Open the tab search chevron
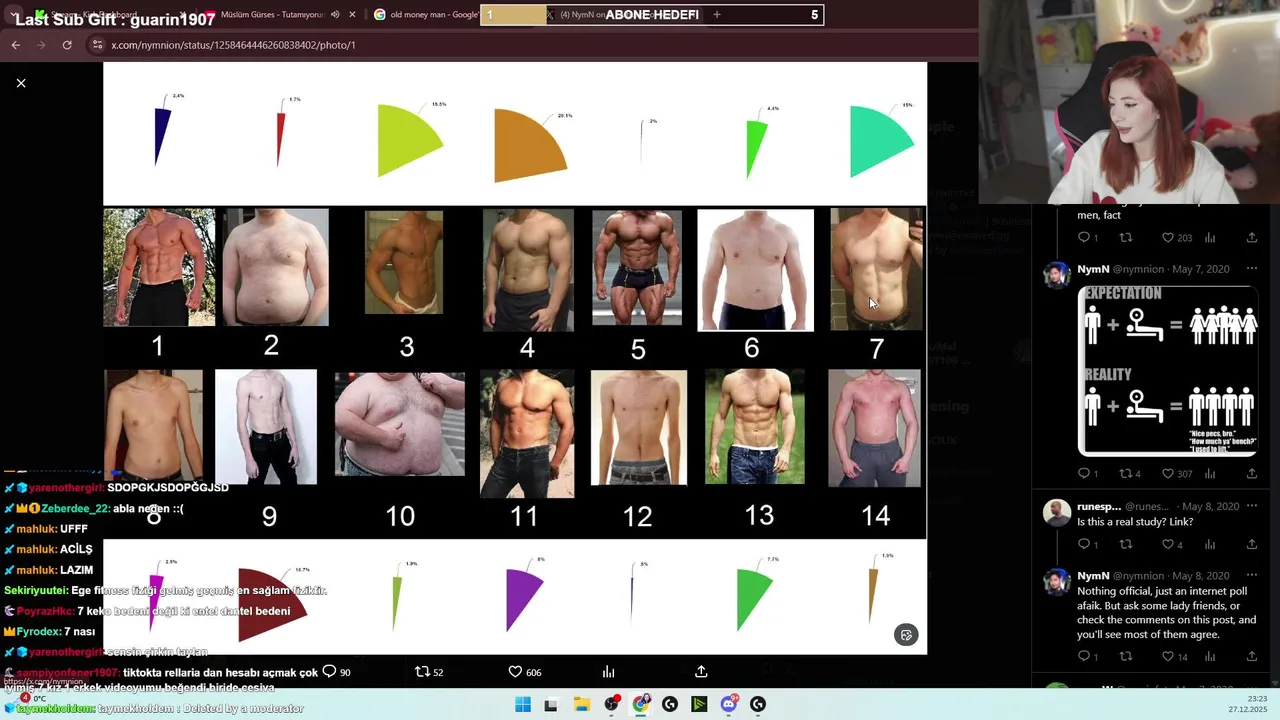 pyautogui.click(x=13, y=15)
